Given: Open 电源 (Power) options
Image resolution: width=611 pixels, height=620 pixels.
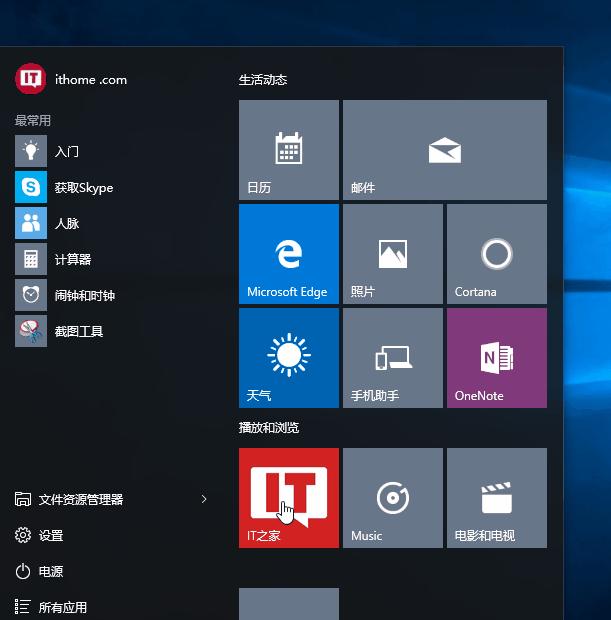Looking at the screenshot, I should 51,571.
